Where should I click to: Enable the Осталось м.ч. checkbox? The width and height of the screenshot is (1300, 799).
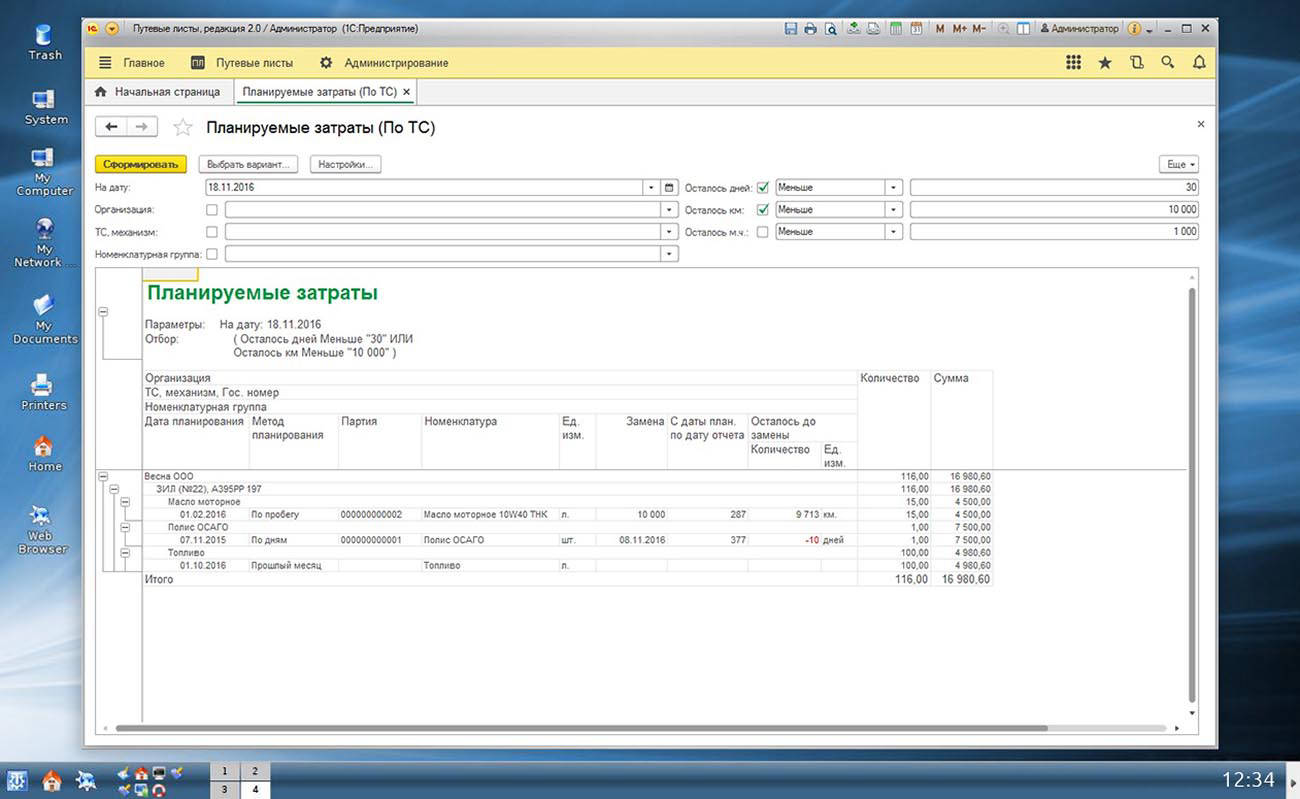click(x=763, y=232)
